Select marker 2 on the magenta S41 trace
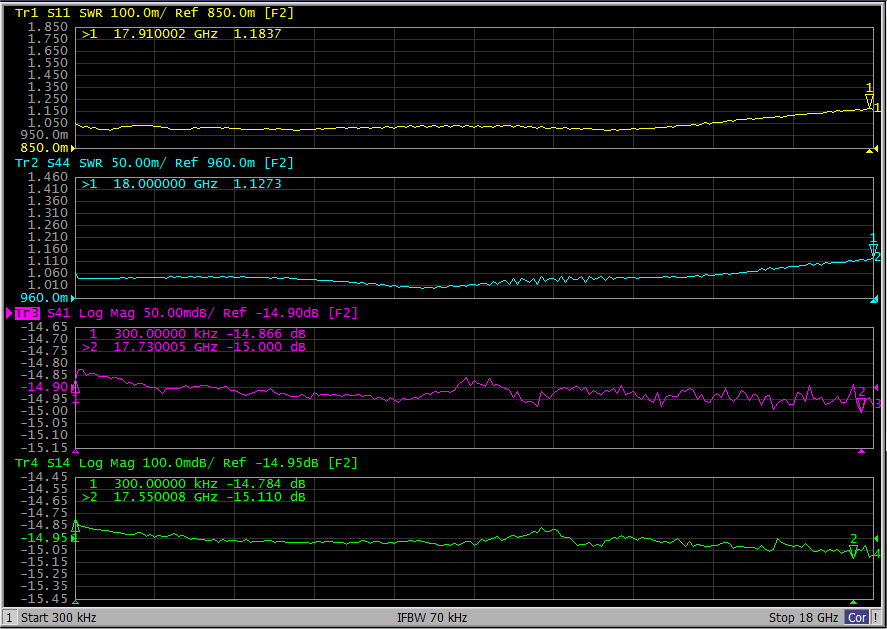 861,402
